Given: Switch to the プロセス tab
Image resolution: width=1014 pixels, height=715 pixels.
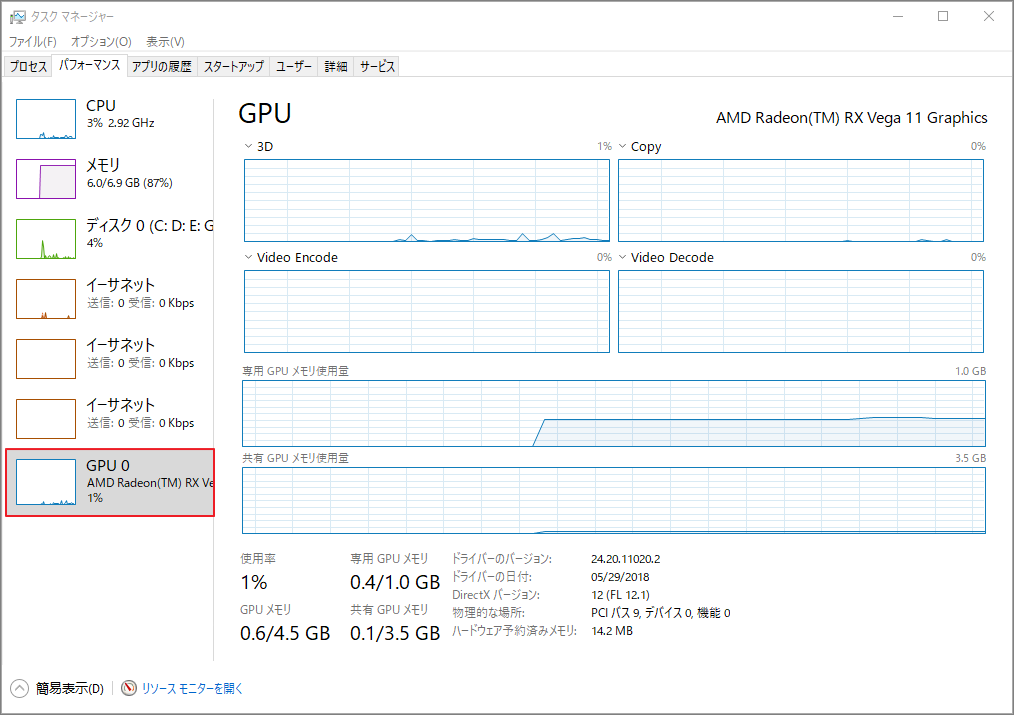Looking at the screenshot, I should coord(27,65).
